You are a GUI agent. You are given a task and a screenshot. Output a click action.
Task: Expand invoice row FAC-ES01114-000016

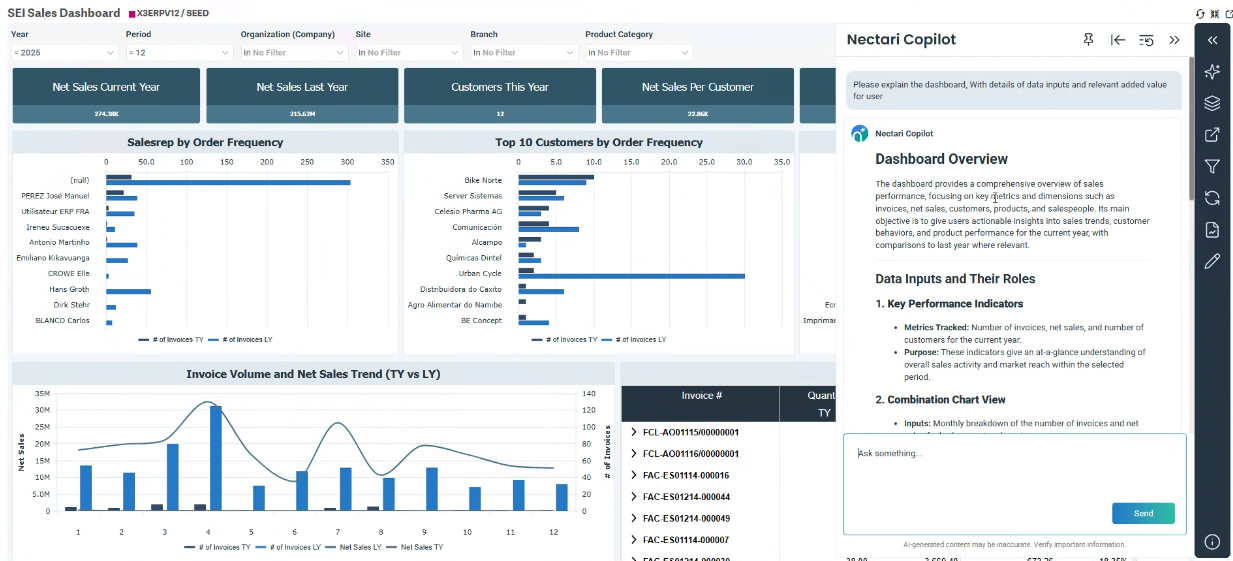[x=634, y=475]
